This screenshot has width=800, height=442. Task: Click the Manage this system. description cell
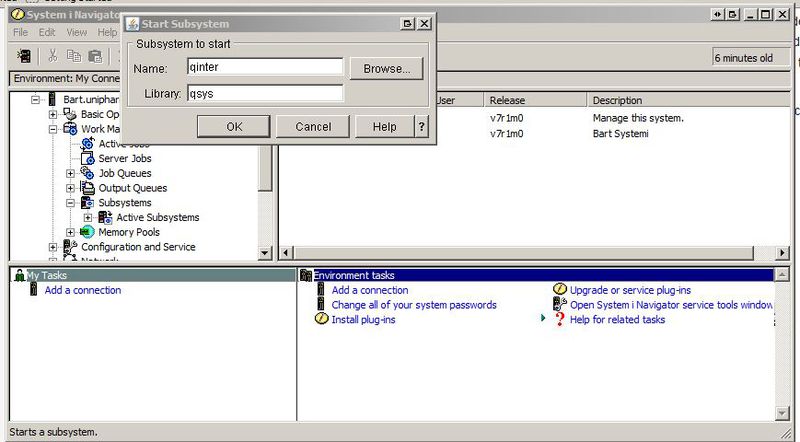coord(638,118)
